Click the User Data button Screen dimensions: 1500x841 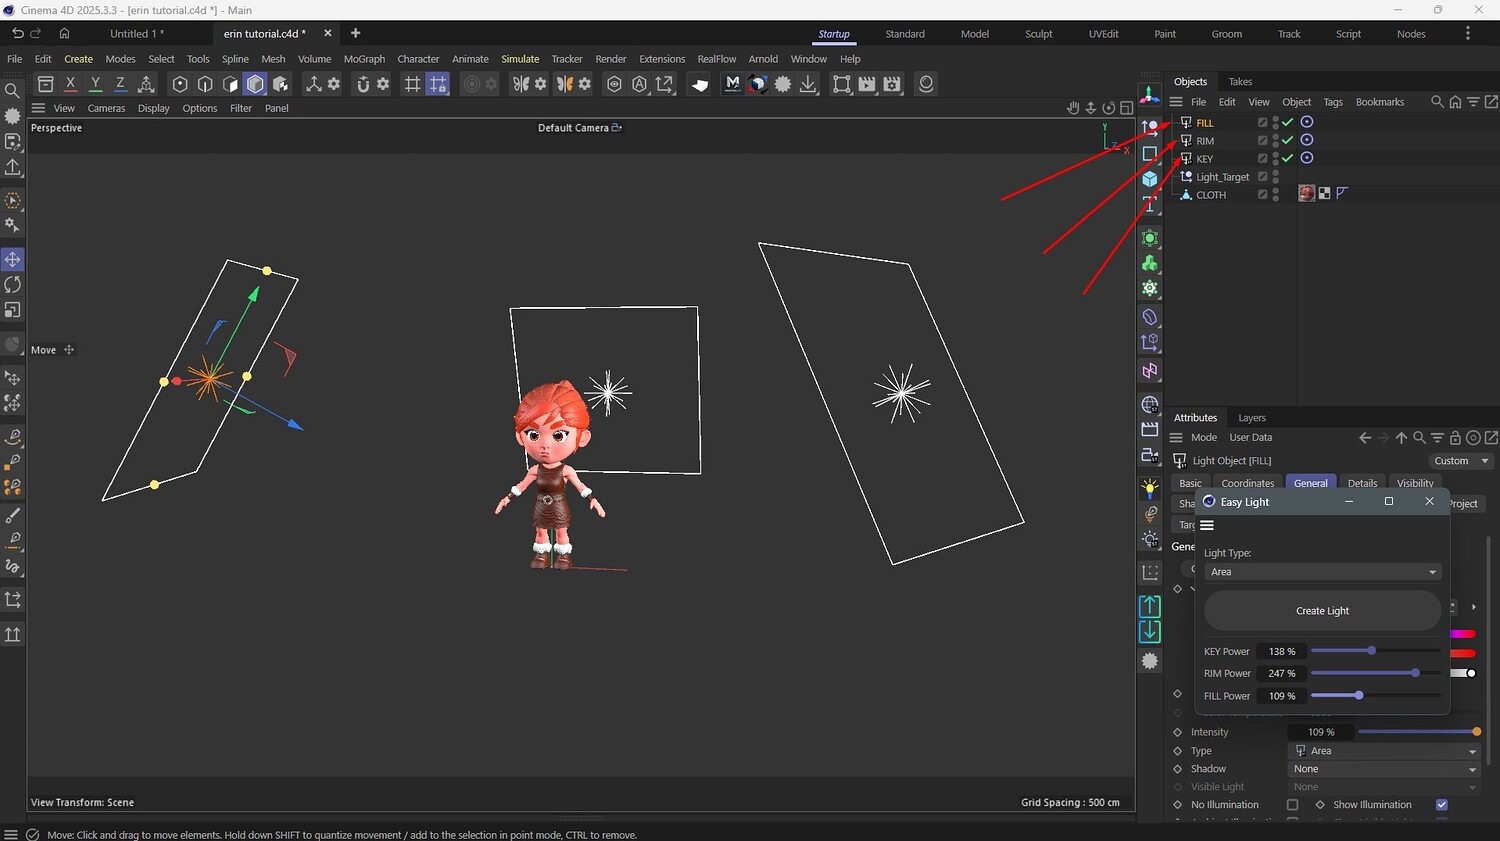1250,438
